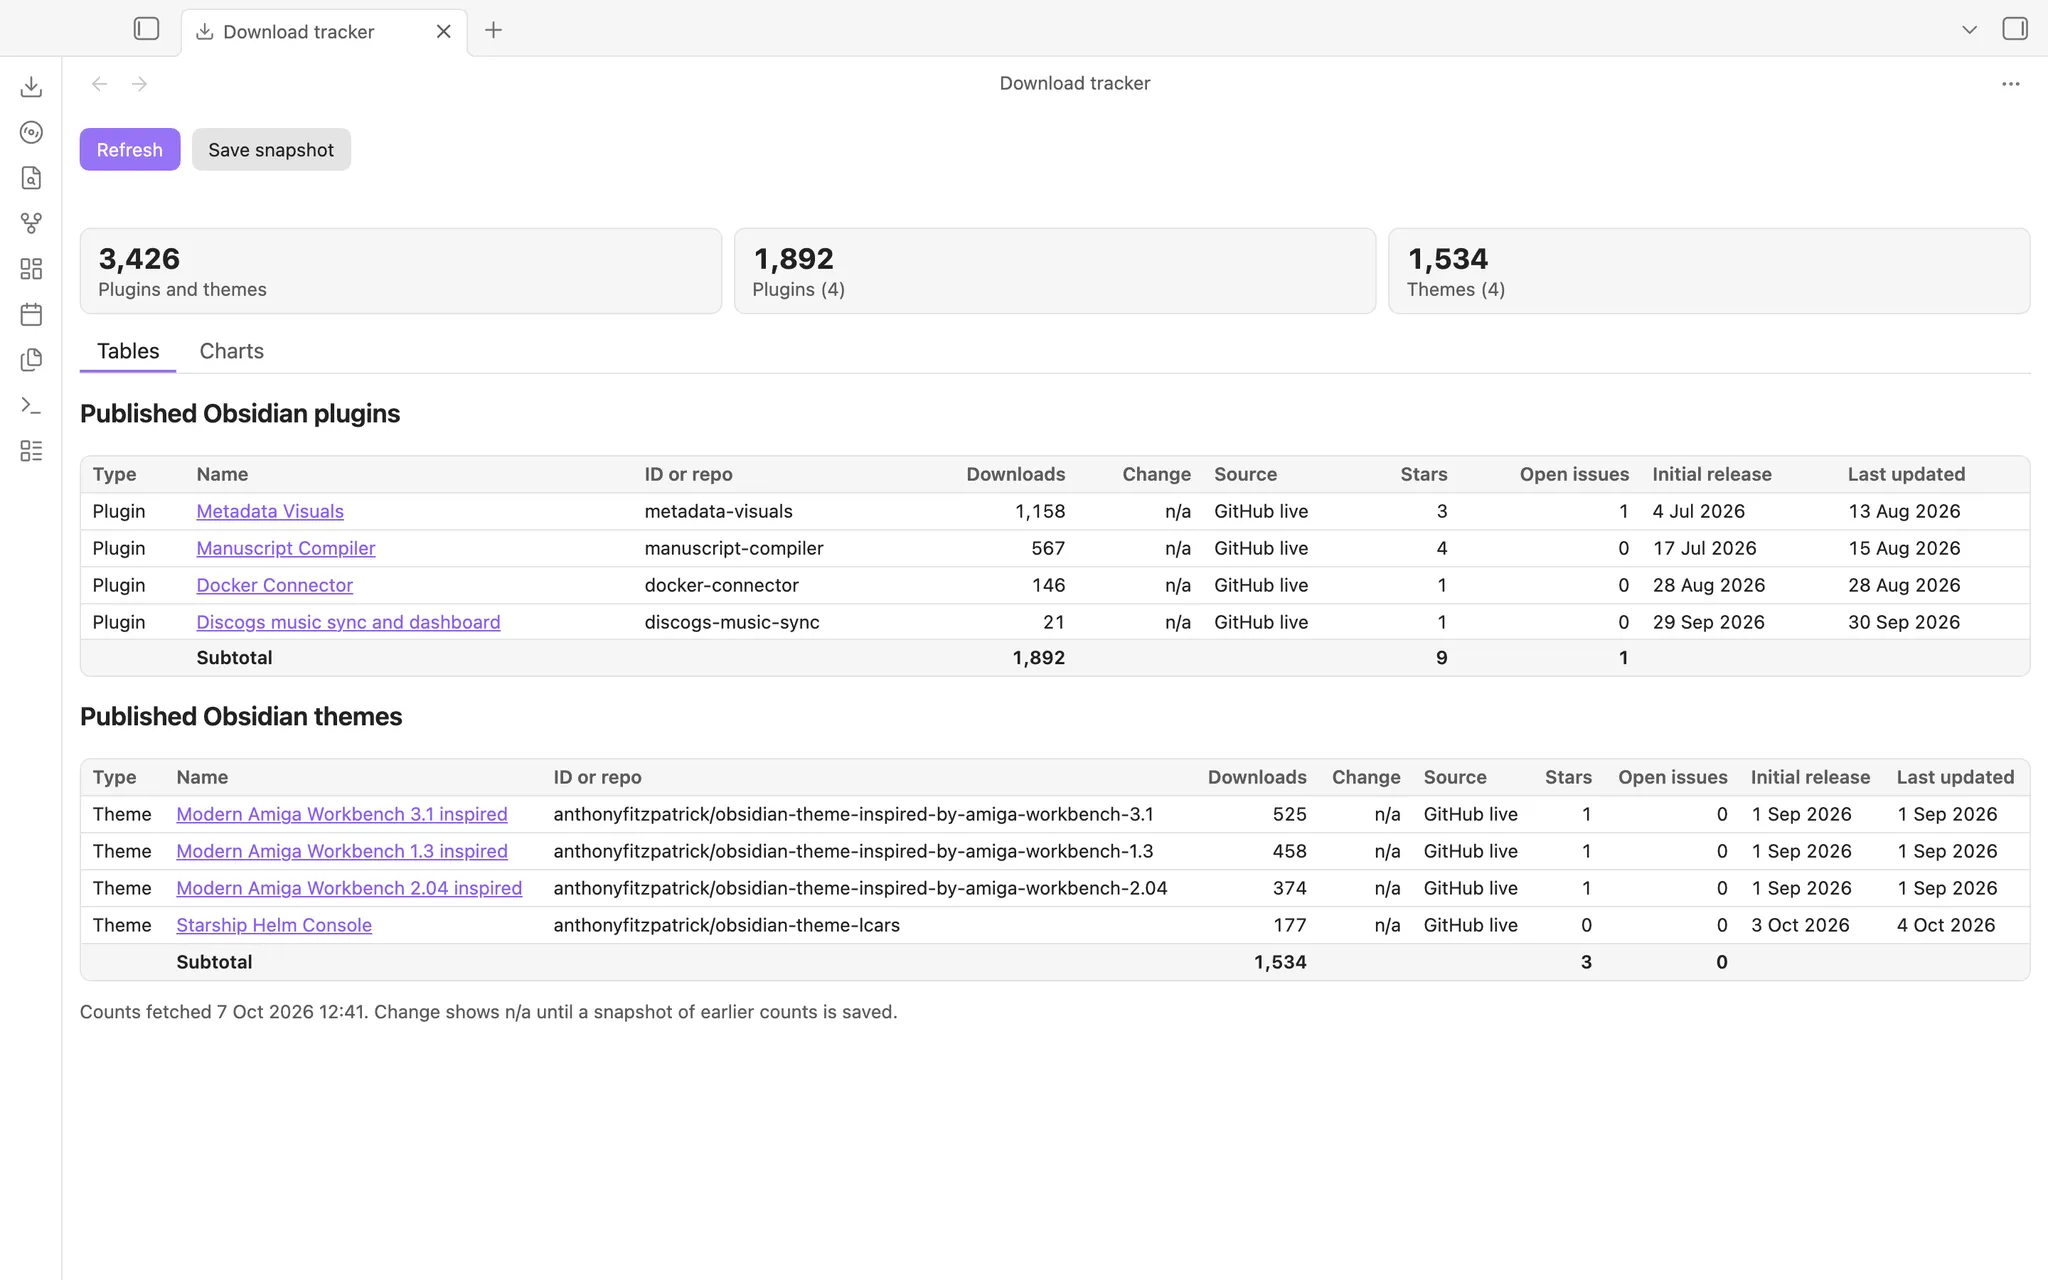2048x1280 pixels.
Task: Open the three-dot more options menu
Action: 2010,84
